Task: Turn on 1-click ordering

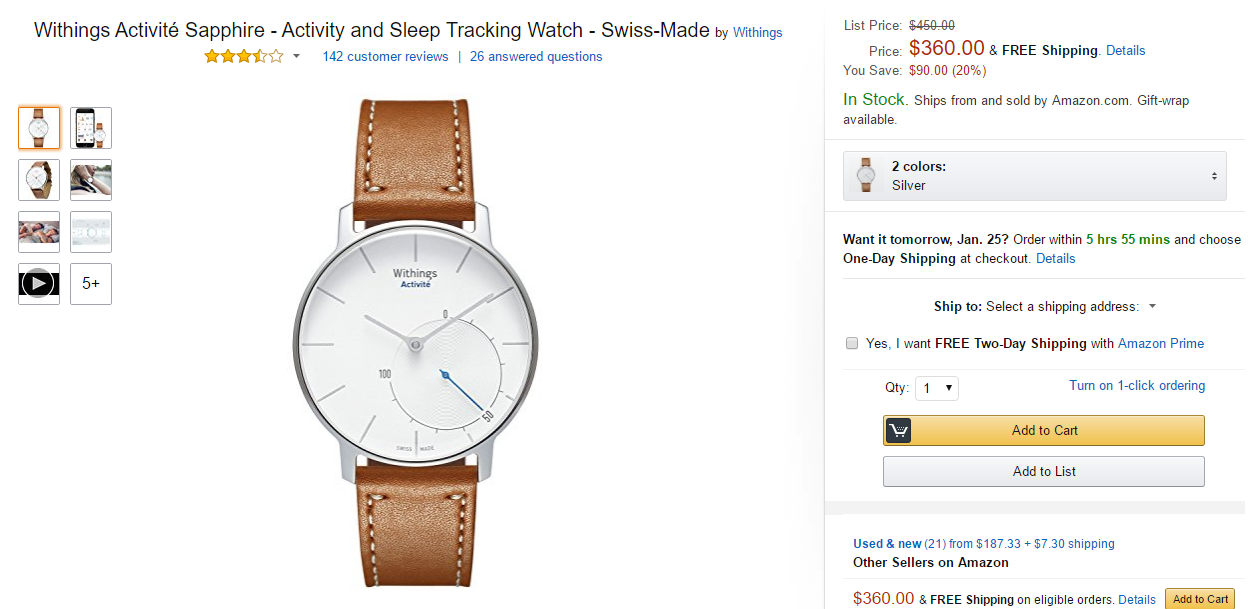Action: coord(1137,385)
